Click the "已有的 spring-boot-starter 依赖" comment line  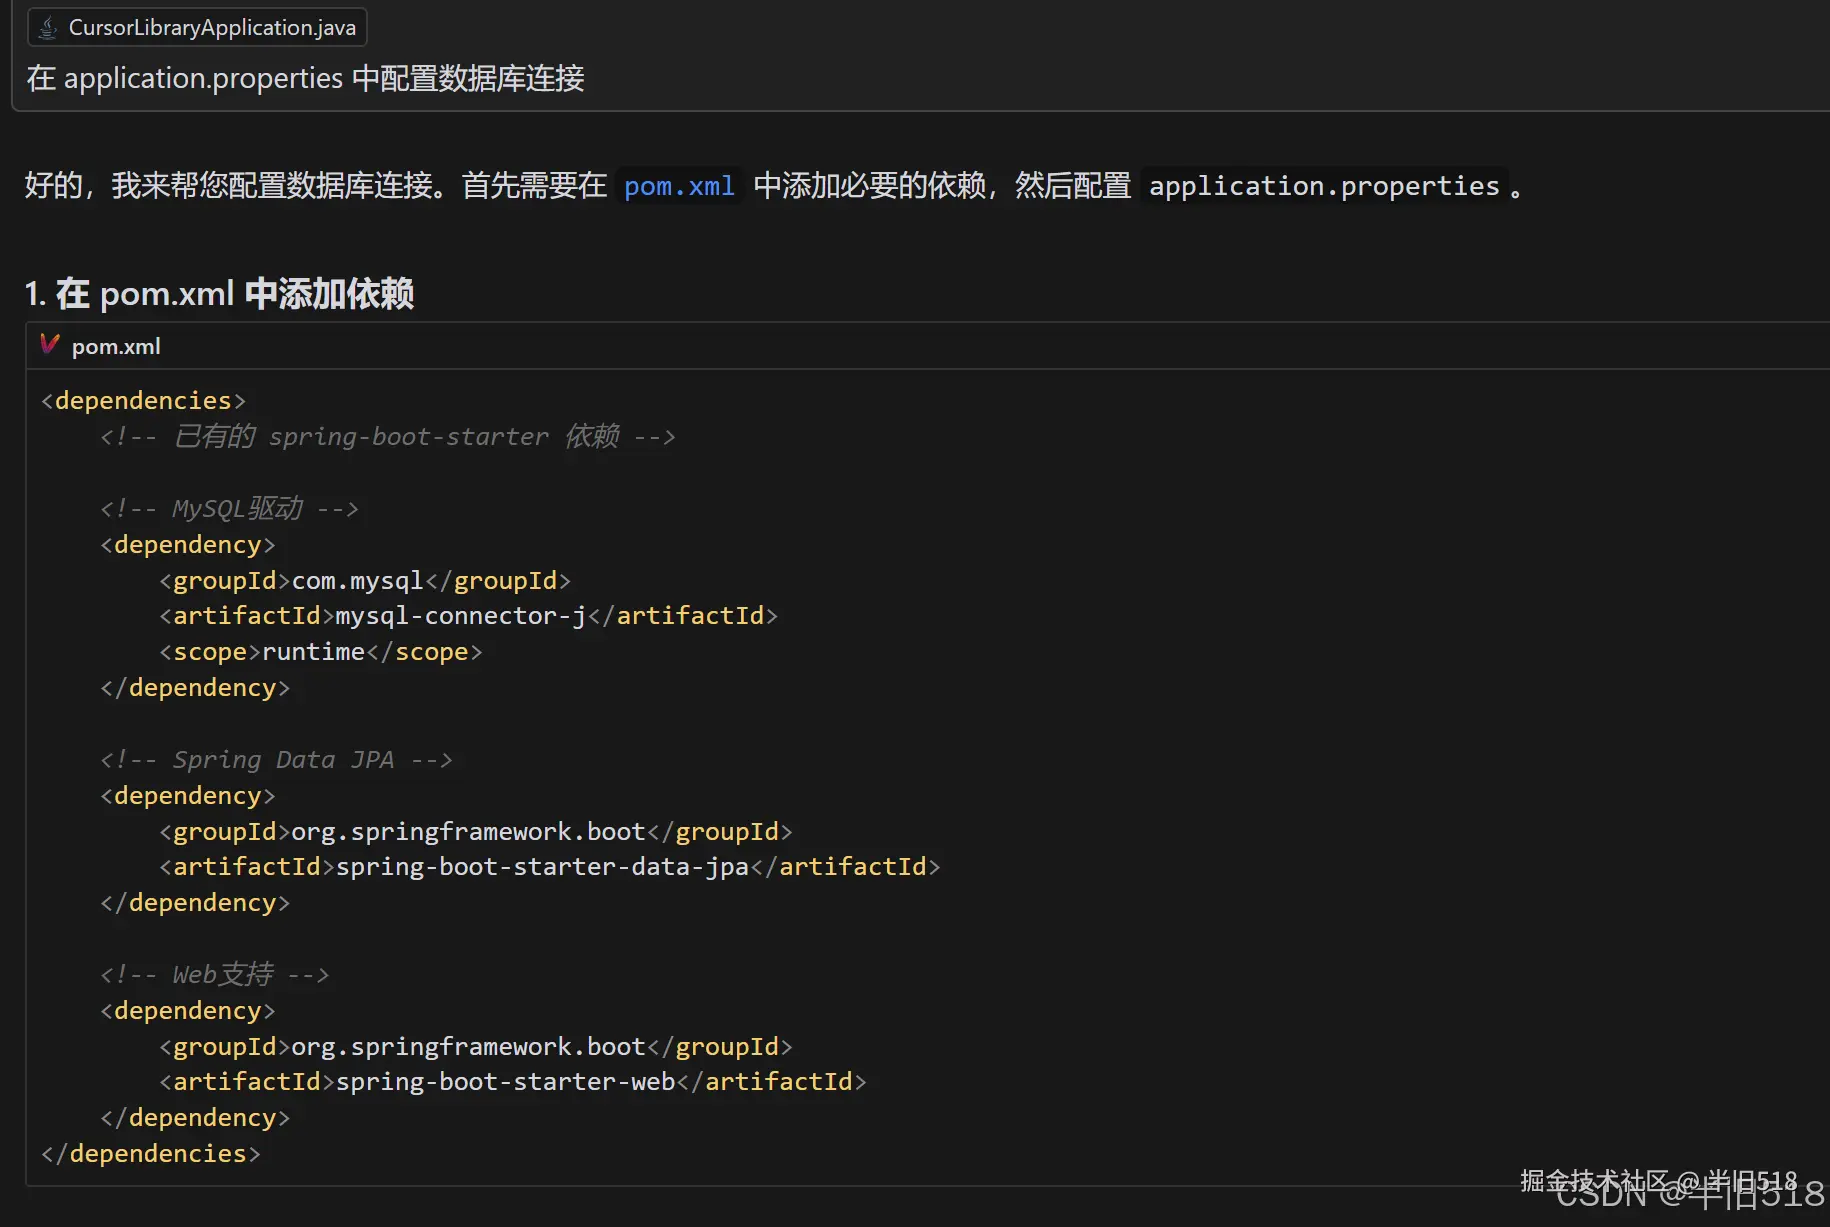pos(387,437)
